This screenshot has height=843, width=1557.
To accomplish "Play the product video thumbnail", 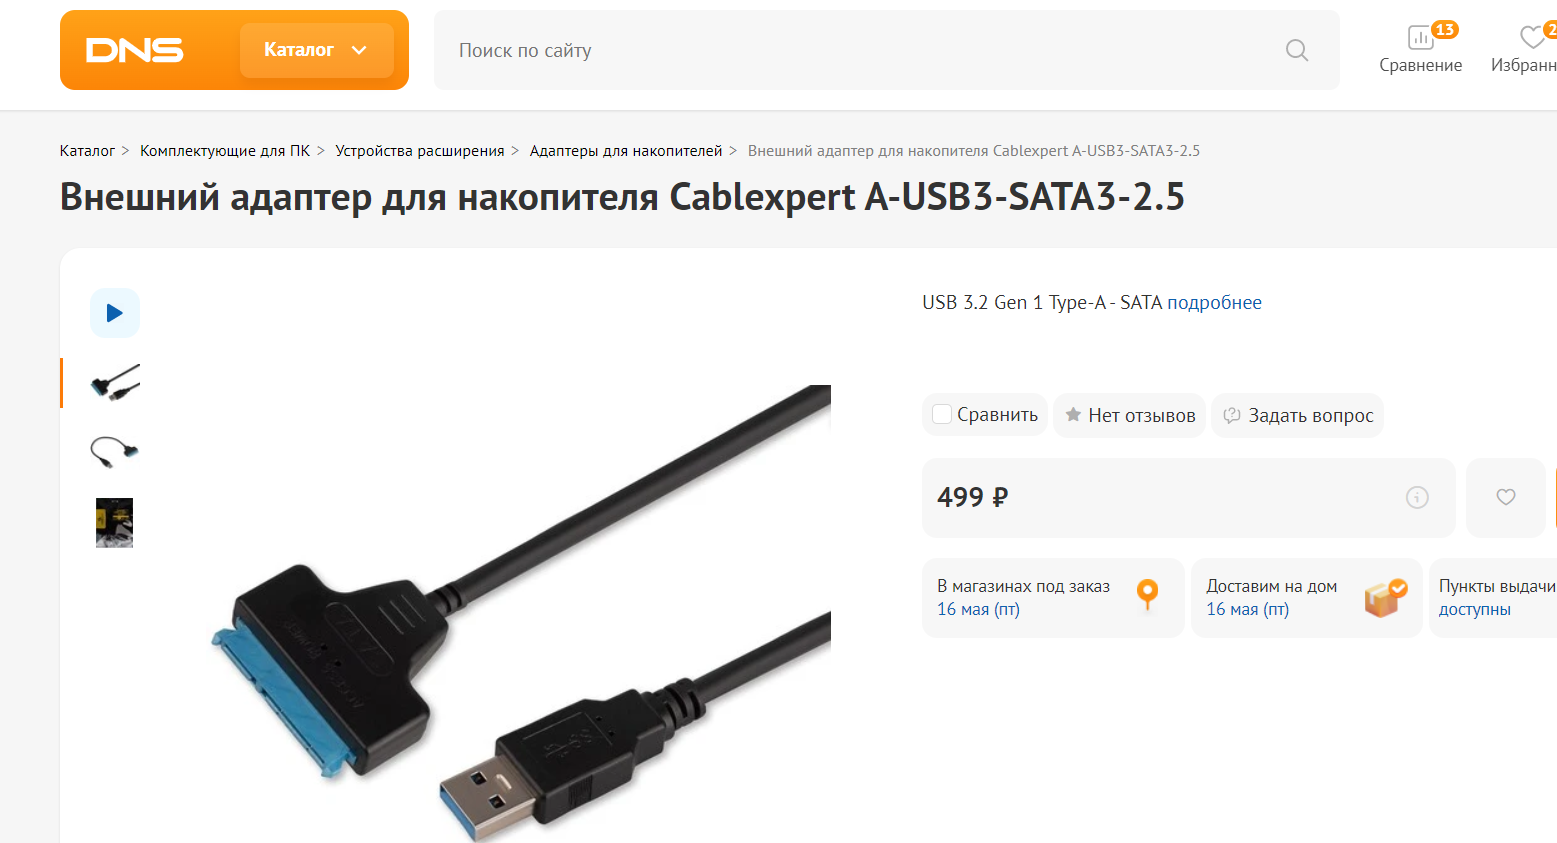I will point(115,313).
